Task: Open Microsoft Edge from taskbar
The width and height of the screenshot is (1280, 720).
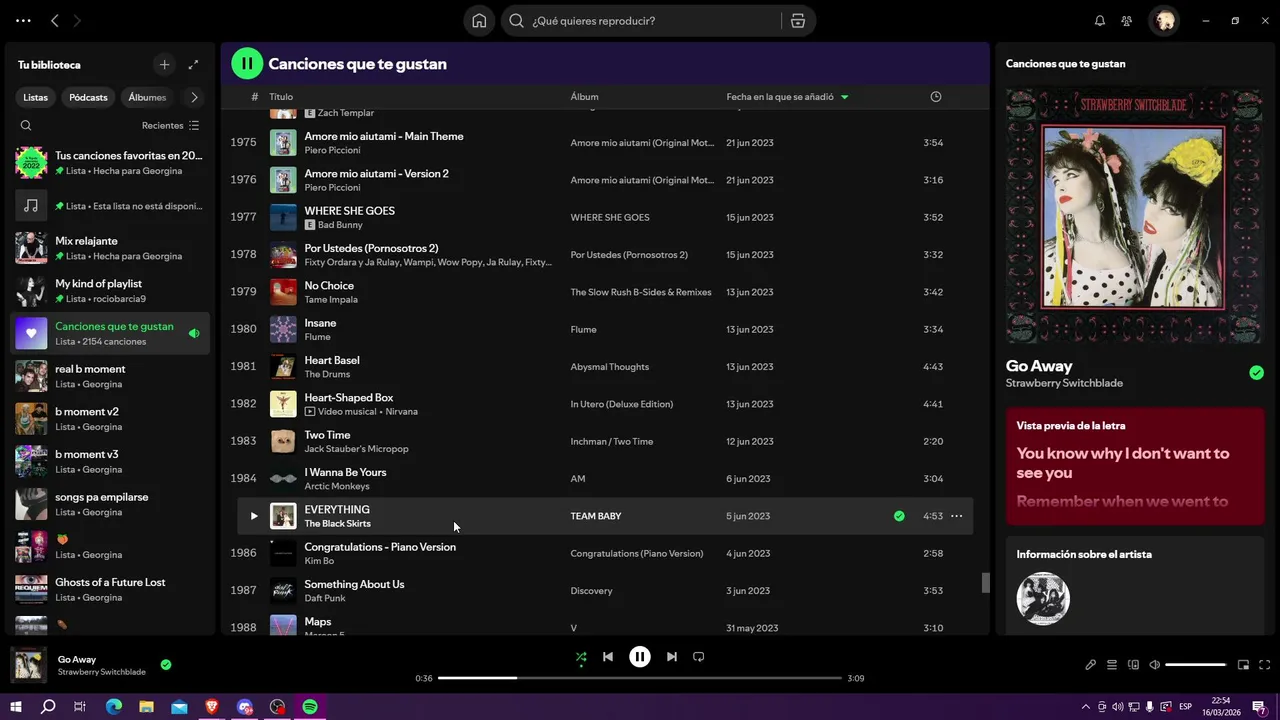Action: tap(114, 707)
